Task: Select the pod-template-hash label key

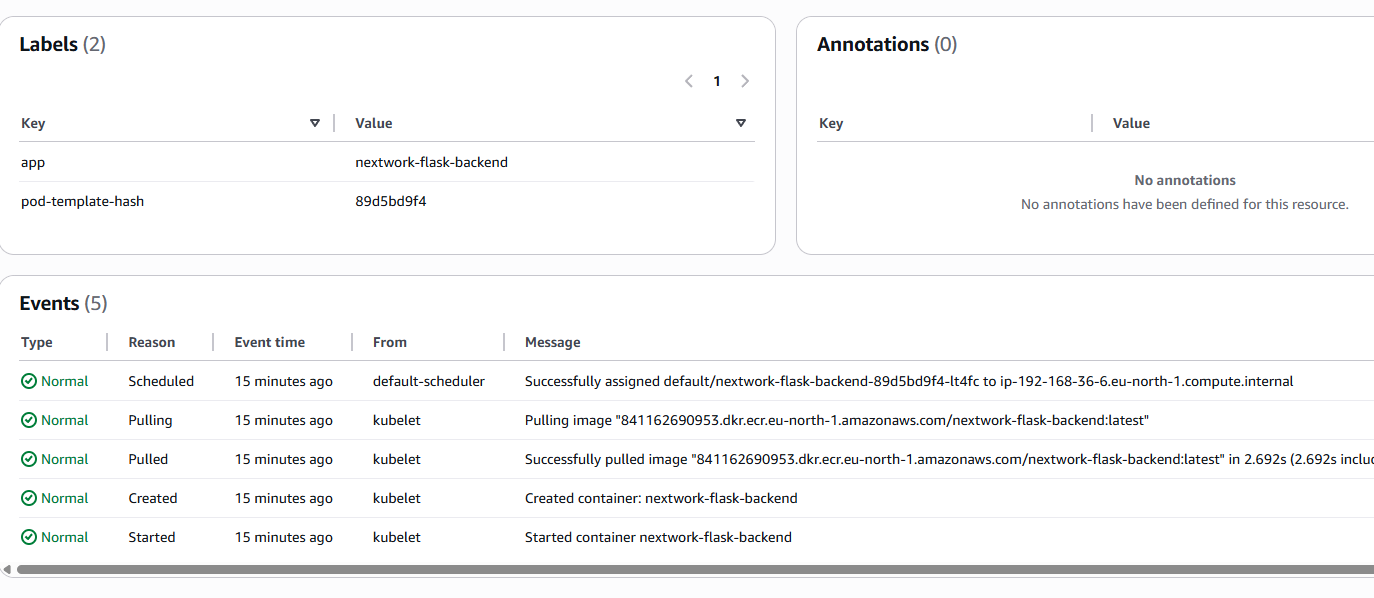Action: pos(83,201)
